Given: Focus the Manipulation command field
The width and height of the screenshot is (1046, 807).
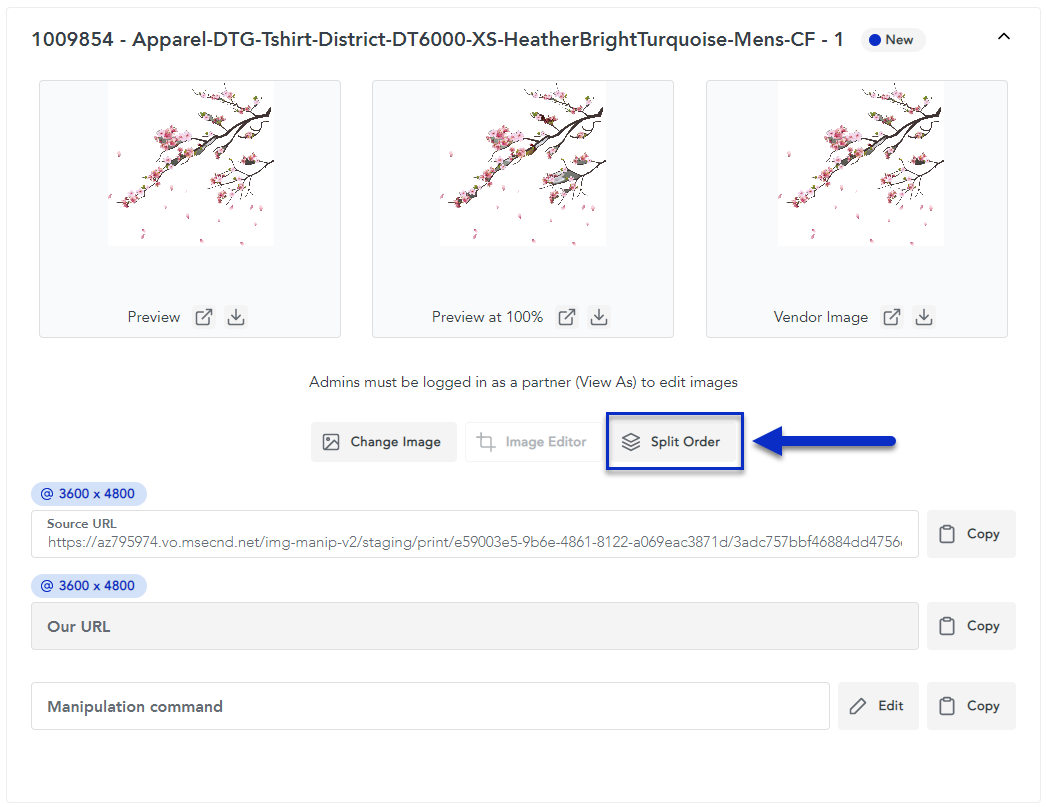Looking at the screenshot, I should 430,706.
